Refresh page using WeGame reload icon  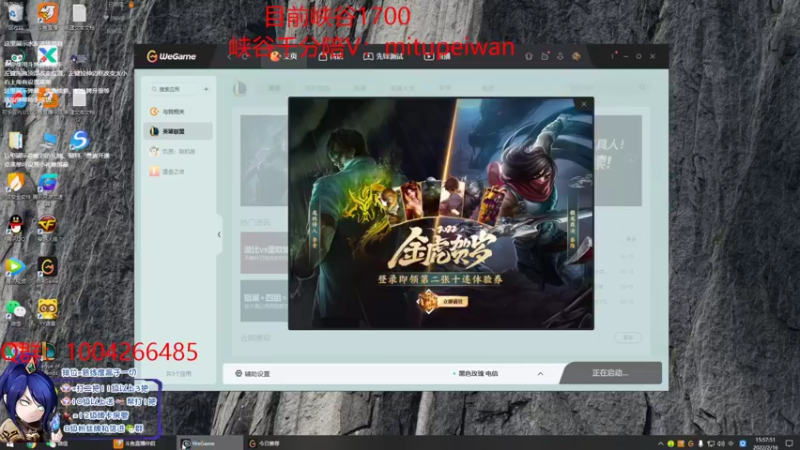[x=245, y=57]
